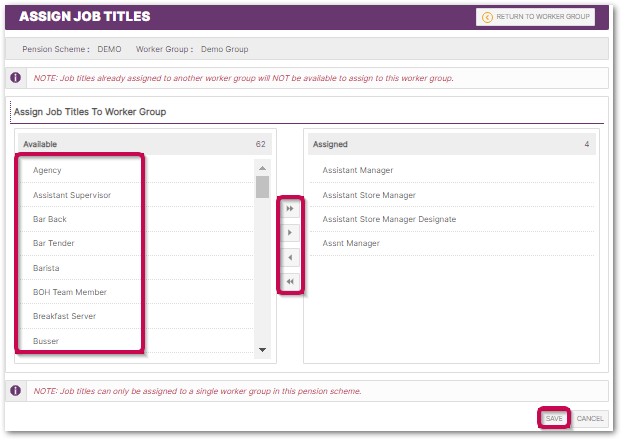Screen dimensions: 622x440
Task: Click the top note info icon
Action: (x=16, y=77)
